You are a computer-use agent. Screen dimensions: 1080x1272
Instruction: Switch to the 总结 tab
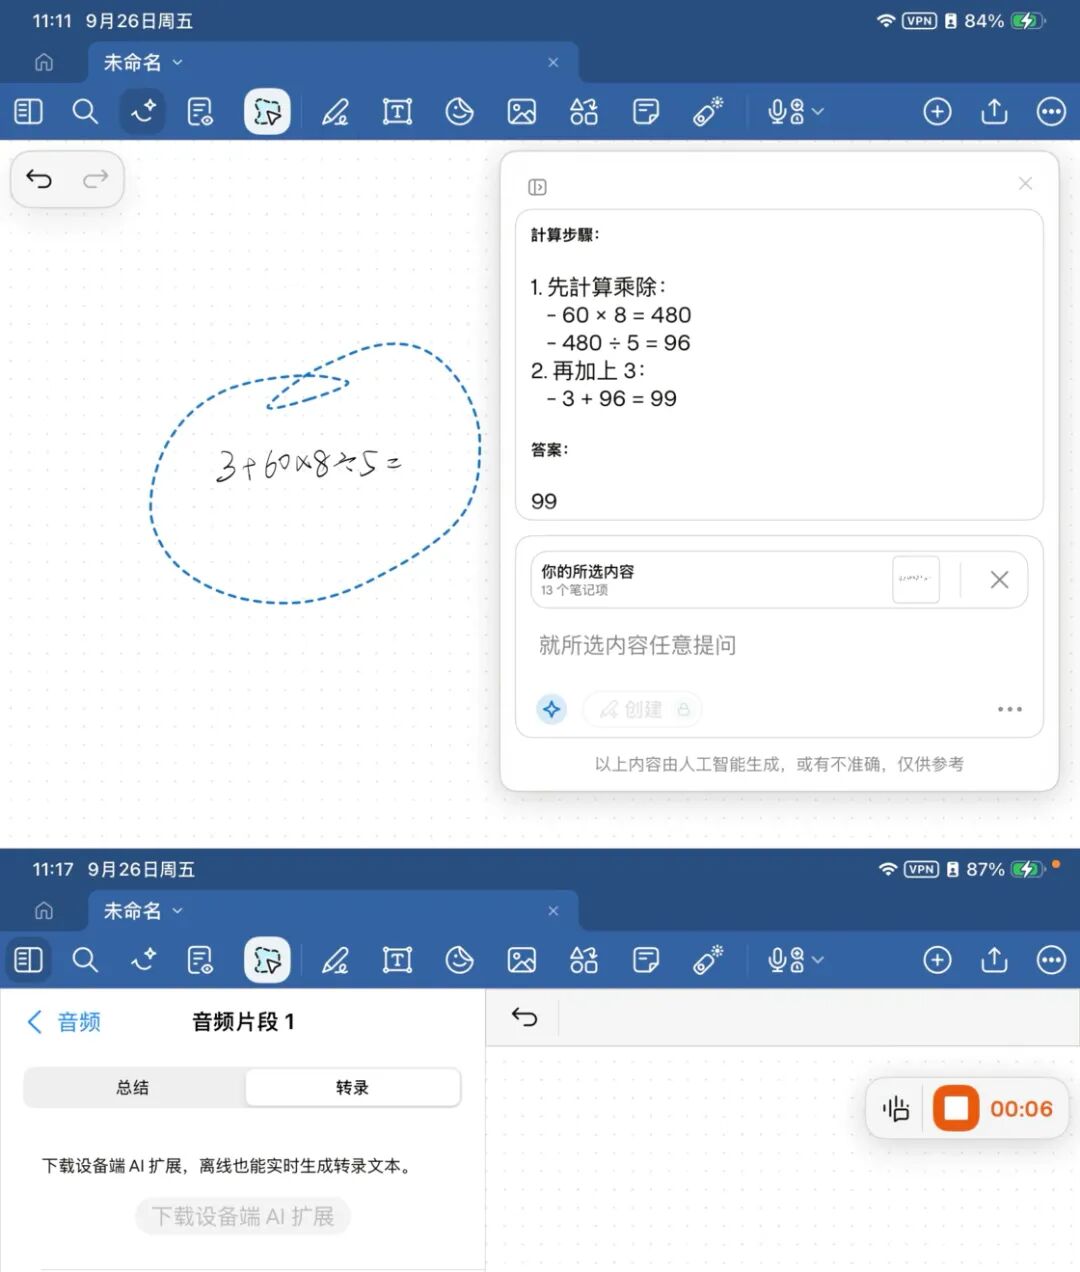pos(134,1087)
